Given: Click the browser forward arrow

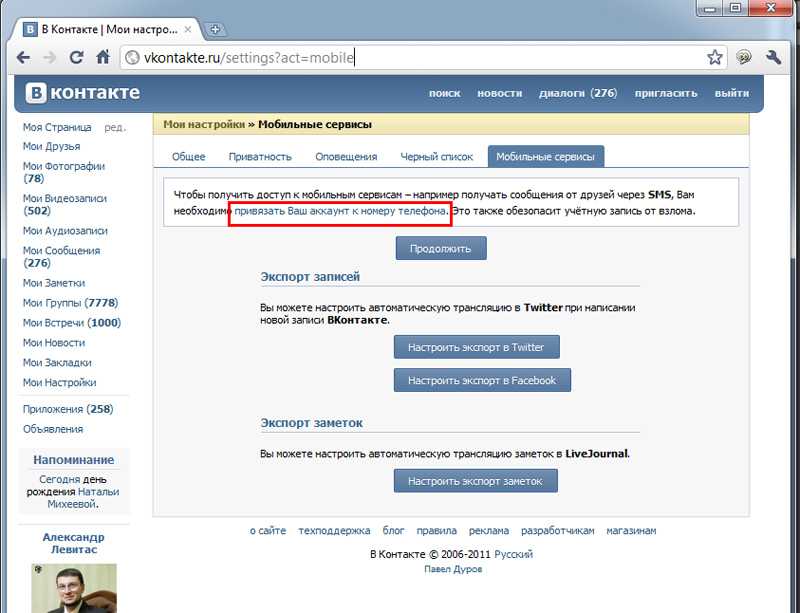Looking at the screenshot, I should (49, 57).
